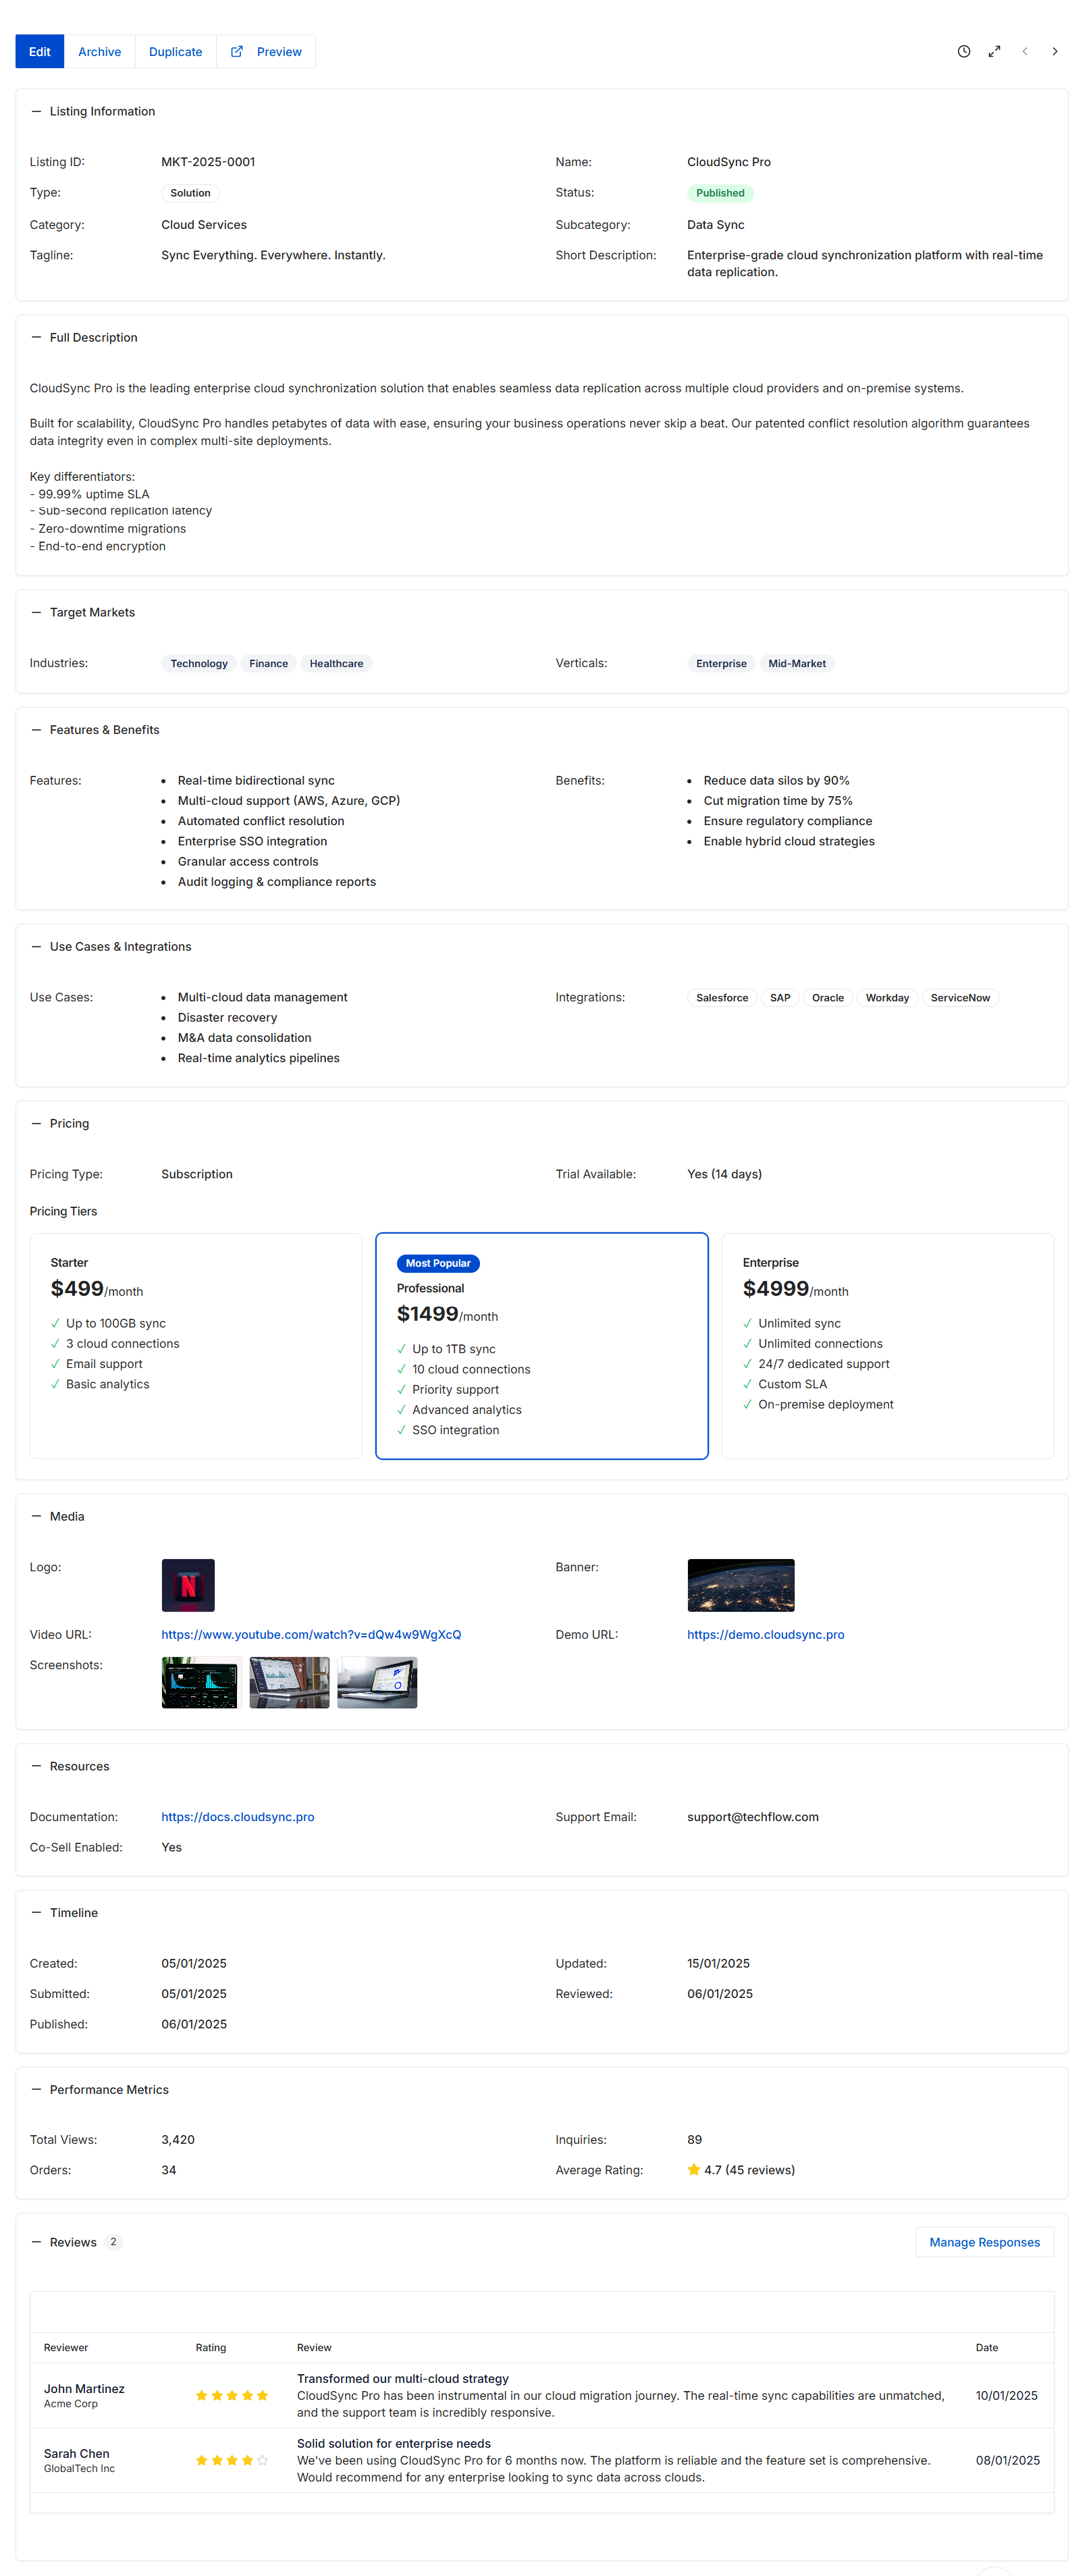Open history clock icon
1089x2576 pixels.
click(x=964, y=52)
